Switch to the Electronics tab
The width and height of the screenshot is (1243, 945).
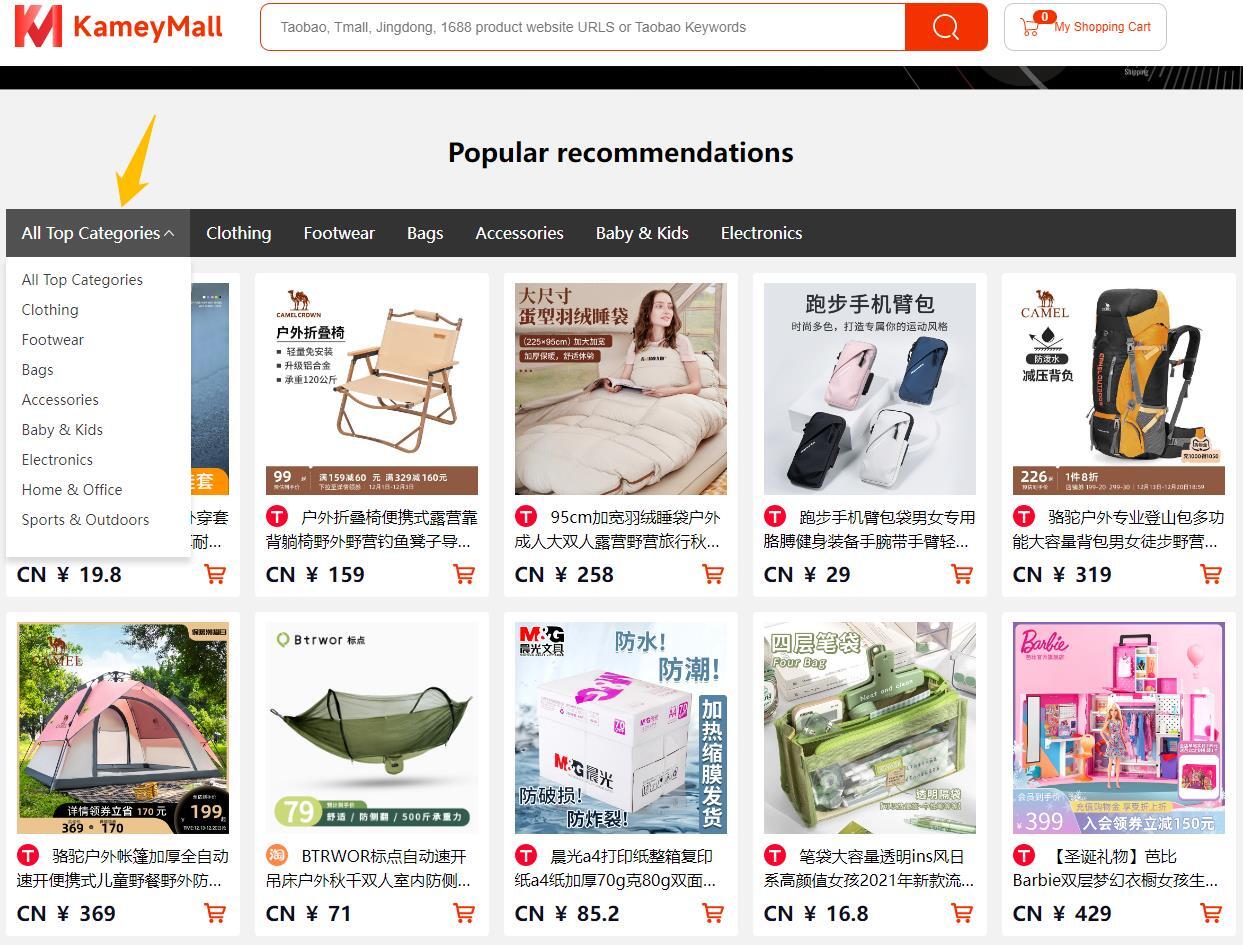761,233
